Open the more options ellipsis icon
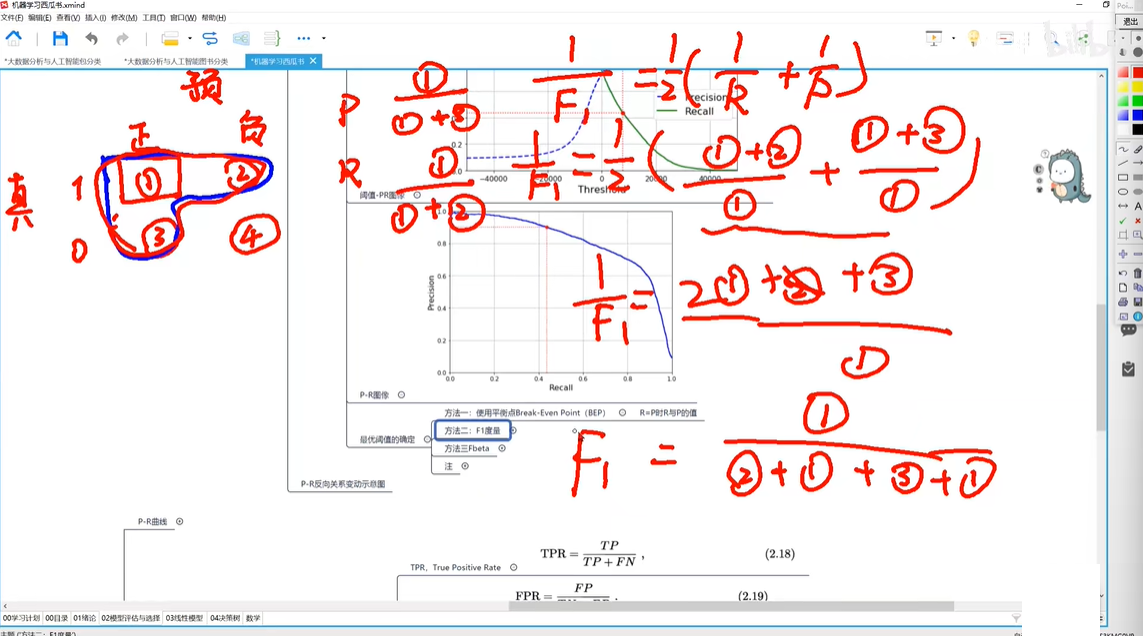The height and width of the screenshot is (636, 1143). click(x=304, y=38)
